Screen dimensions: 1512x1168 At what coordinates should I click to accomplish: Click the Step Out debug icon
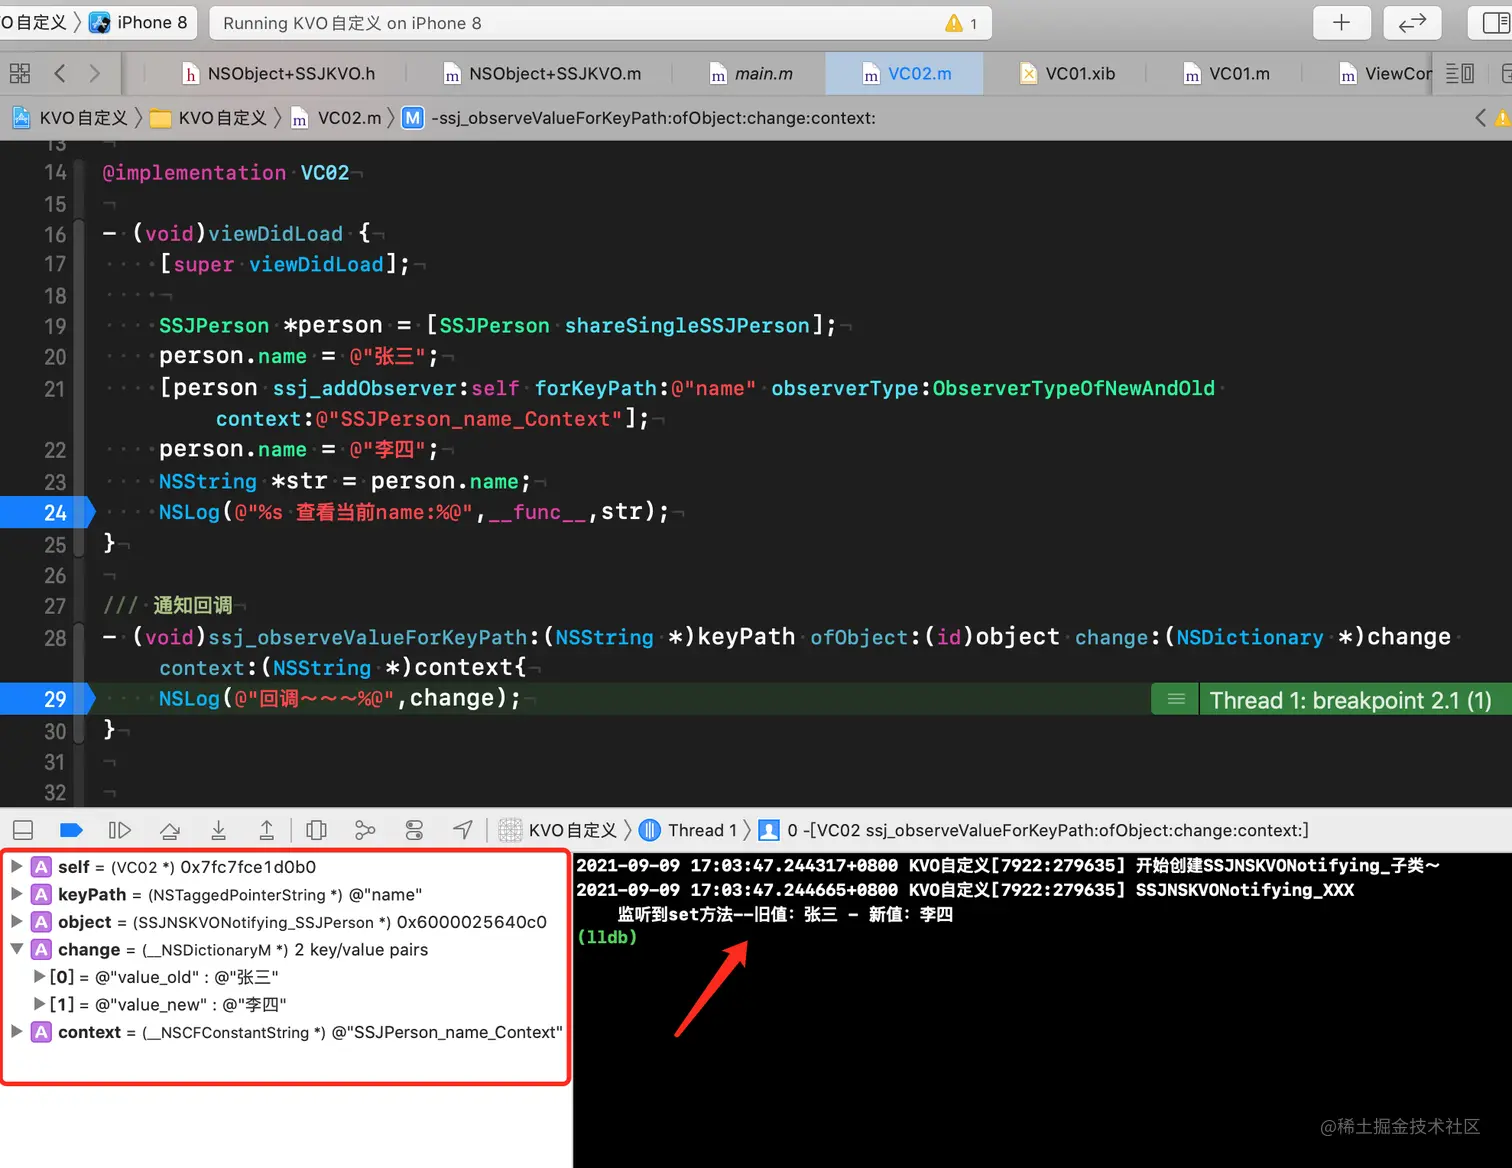[266, 830]
